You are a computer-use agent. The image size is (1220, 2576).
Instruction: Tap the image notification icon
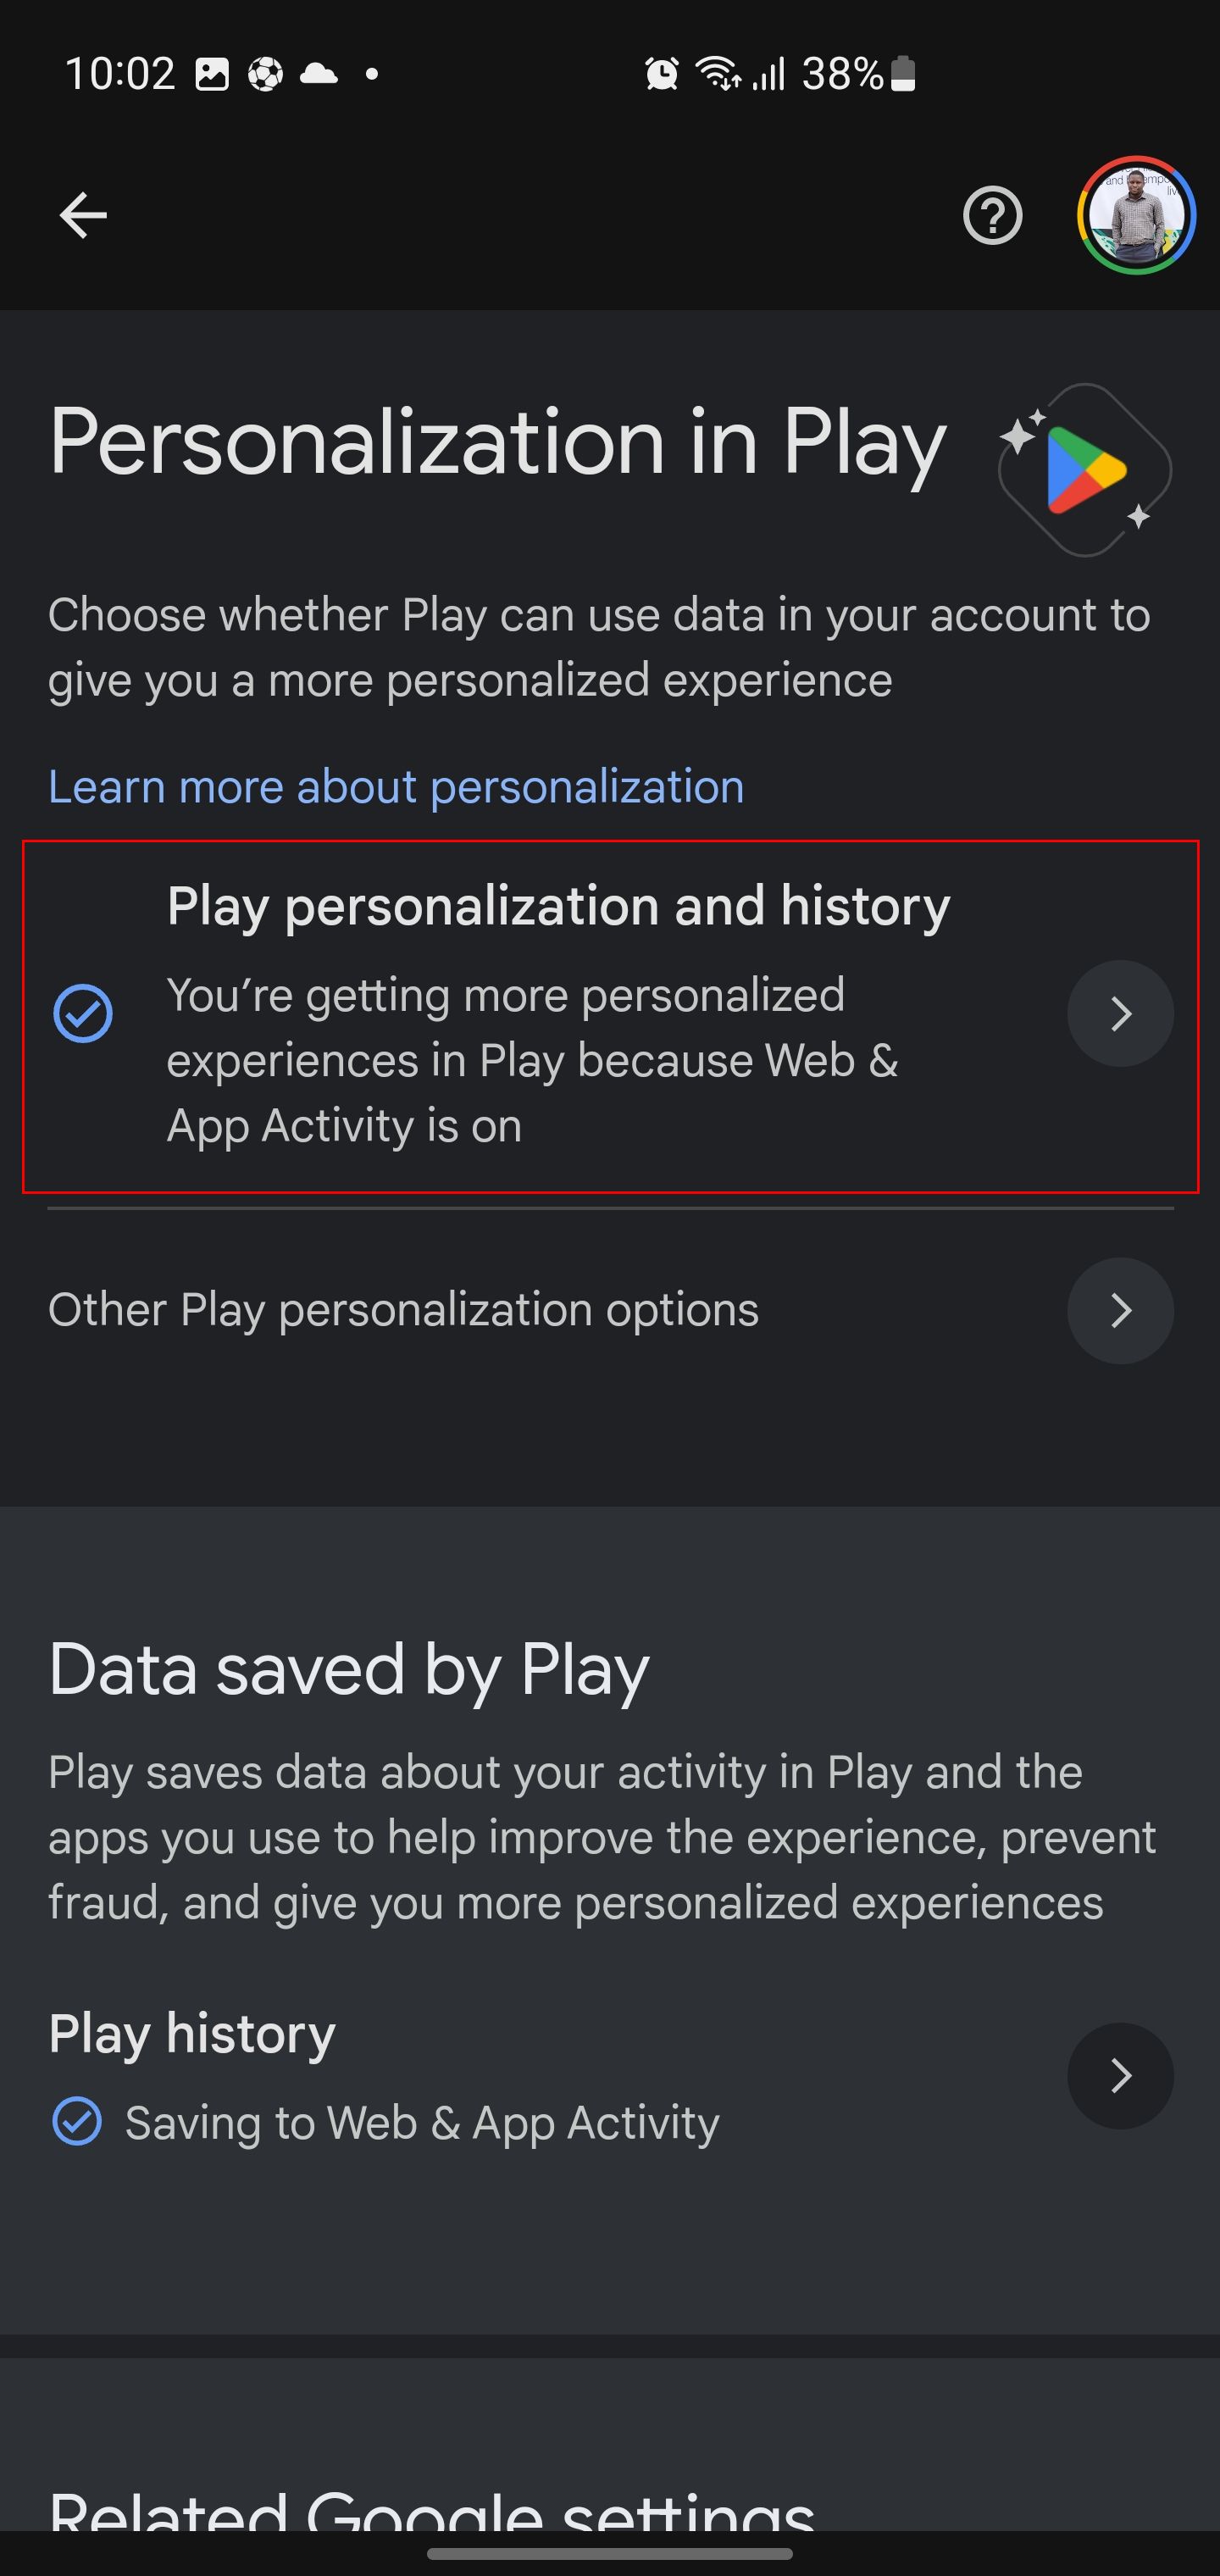(212, 74)
